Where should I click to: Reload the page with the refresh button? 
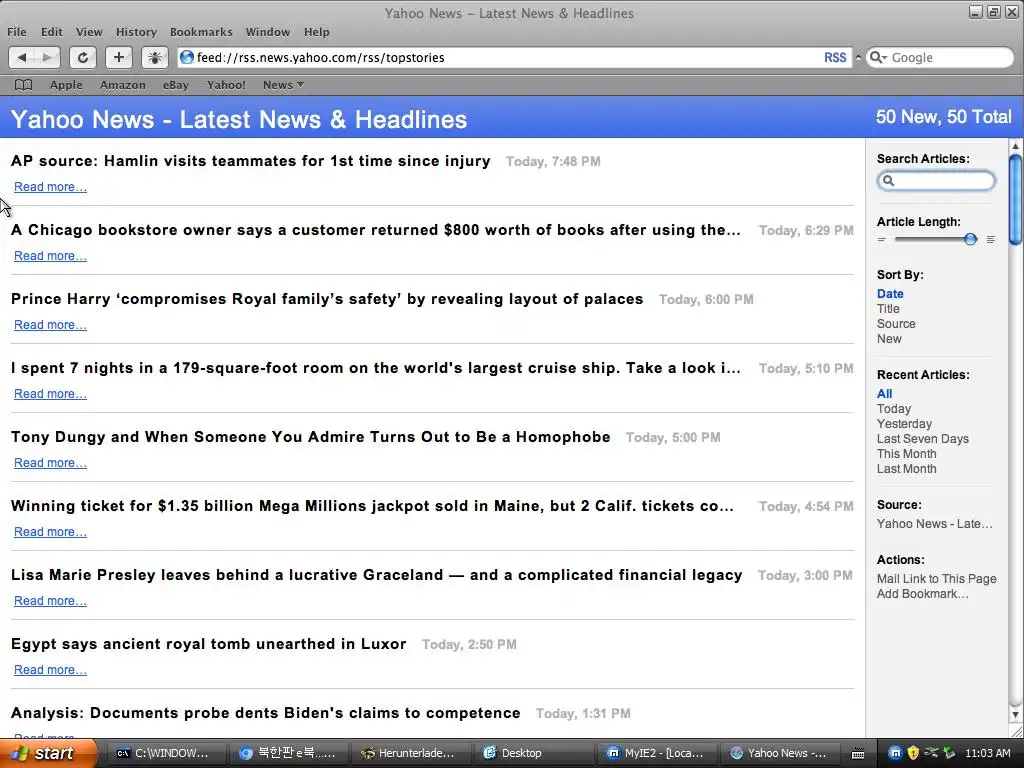tap(83, 57)
